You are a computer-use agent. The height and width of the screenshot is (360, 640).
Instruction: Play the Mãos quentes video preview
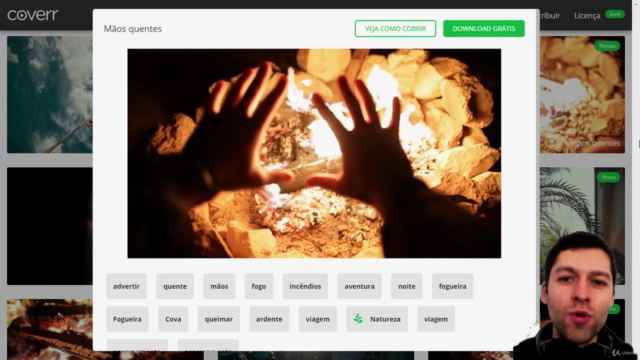[x=314, y=153]
